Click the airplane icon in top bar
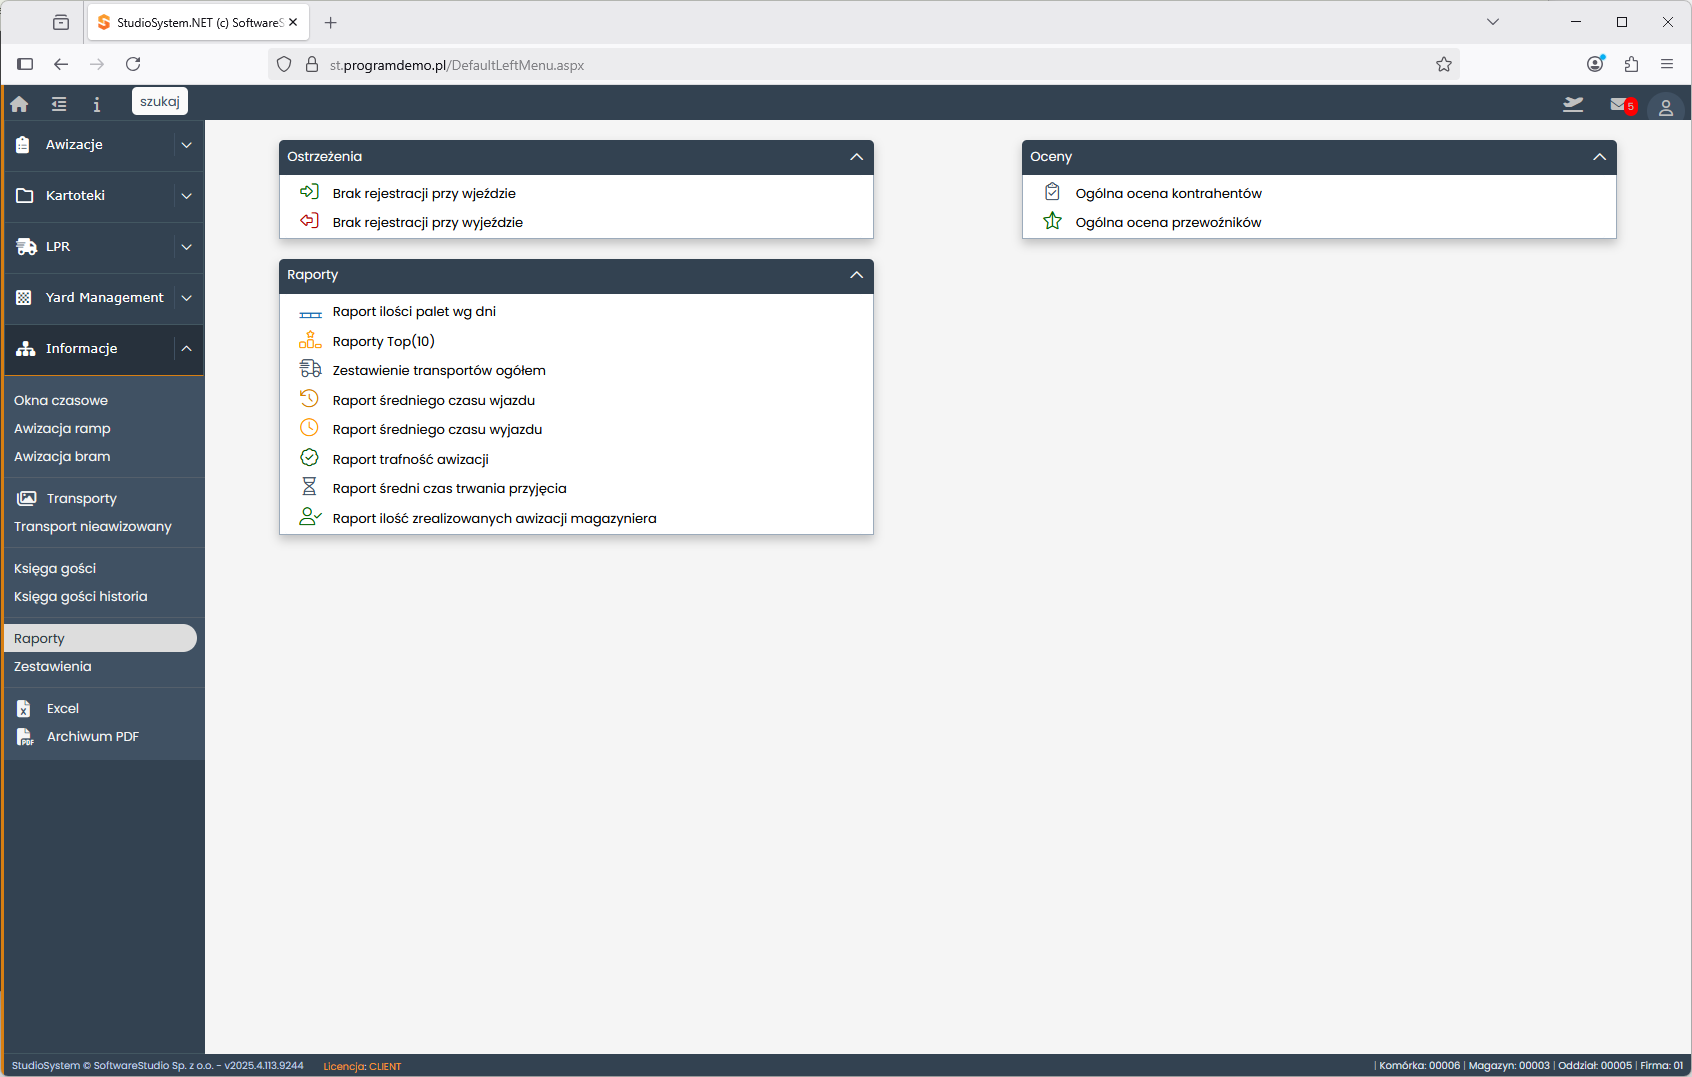The width and height of the screenshot is (1692, 1077). click(1573, 104)
